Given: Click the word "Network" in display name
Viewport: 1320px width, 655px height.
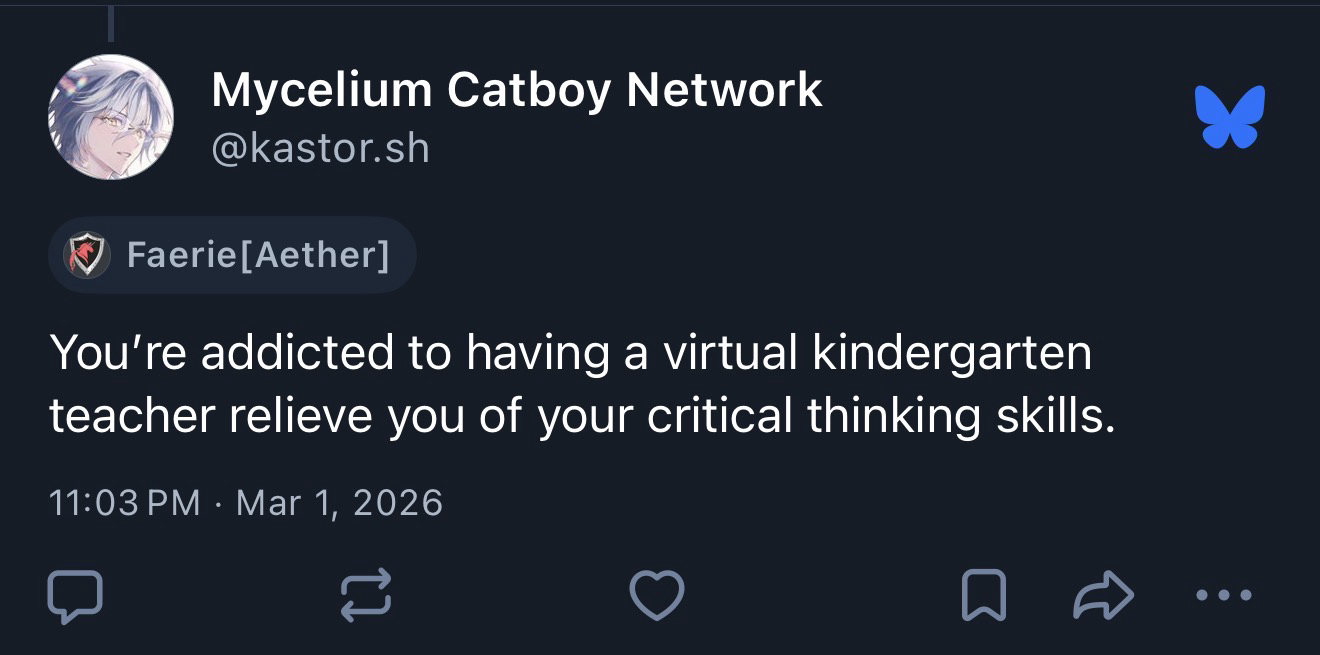Looking at the screenshot, I should 724,90.
